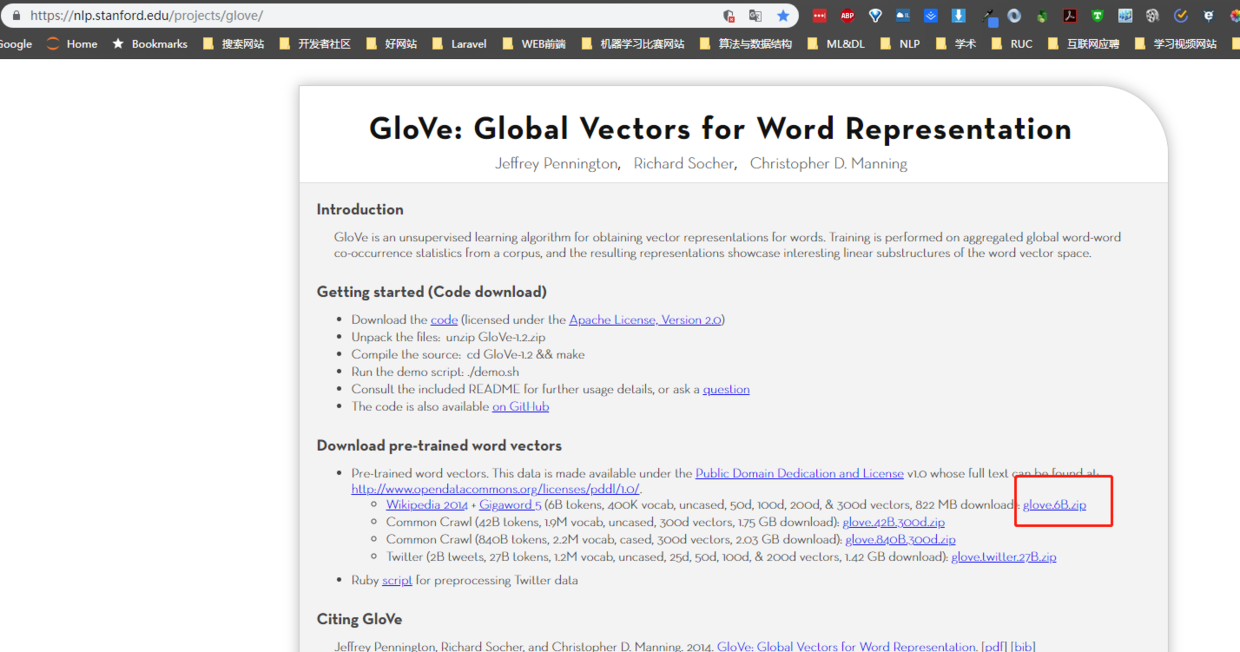This screenshot has width=1240, height=652.
Task: Click the checkmark circle extension icon
Action: (1180, 16)
